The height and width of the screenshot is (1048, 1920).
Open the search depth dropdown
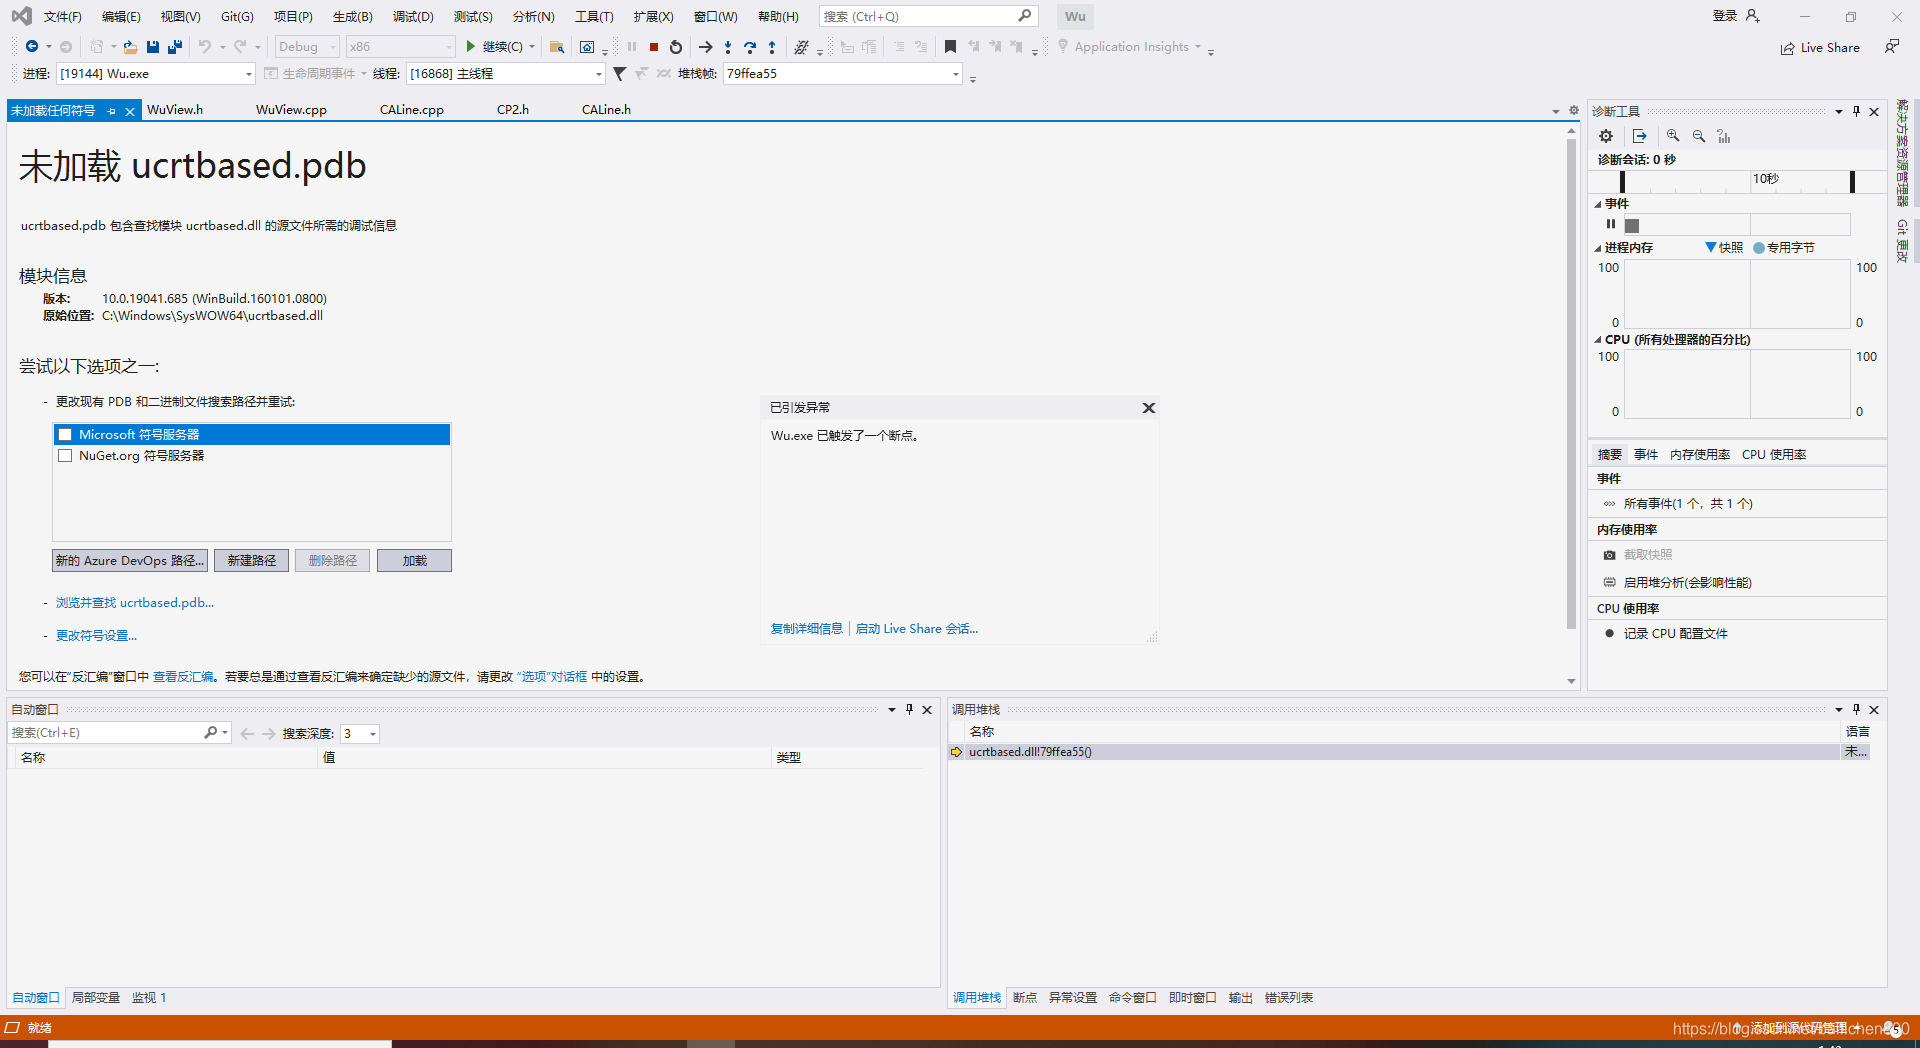coord(360,734)
